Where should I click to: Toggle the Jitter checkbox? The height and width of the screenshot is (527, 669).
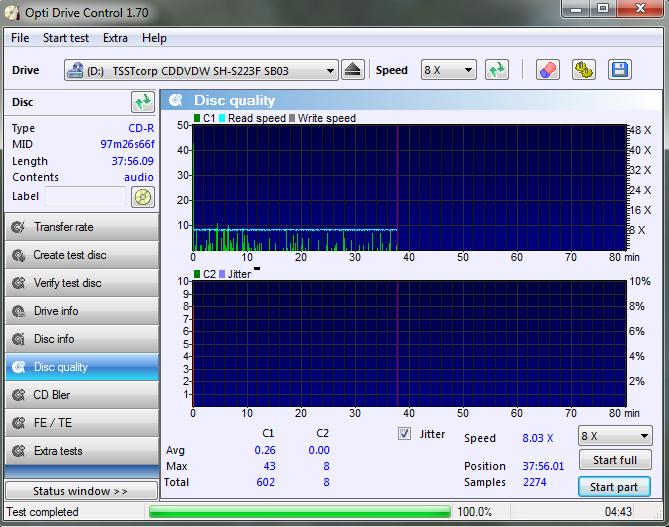click(x=405, y=434)
